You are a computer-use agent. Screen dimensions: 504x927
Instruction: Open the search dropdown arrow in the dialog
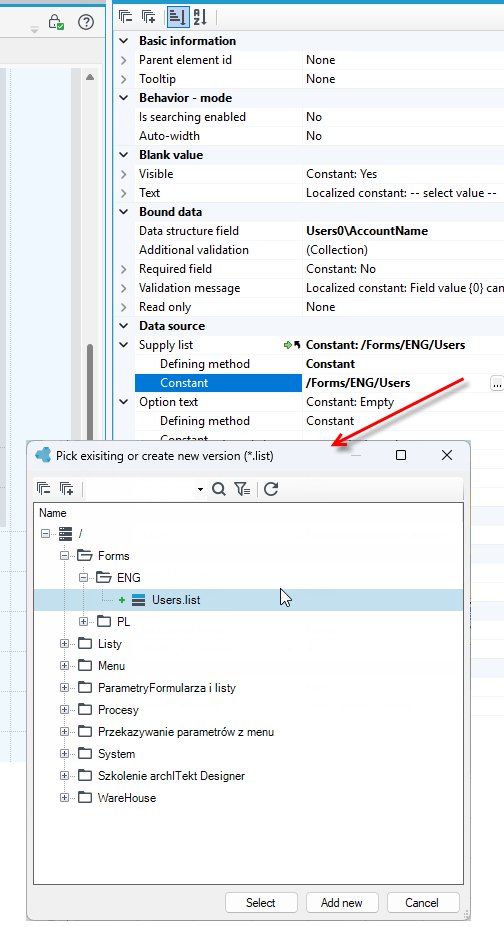pos(200,490)
